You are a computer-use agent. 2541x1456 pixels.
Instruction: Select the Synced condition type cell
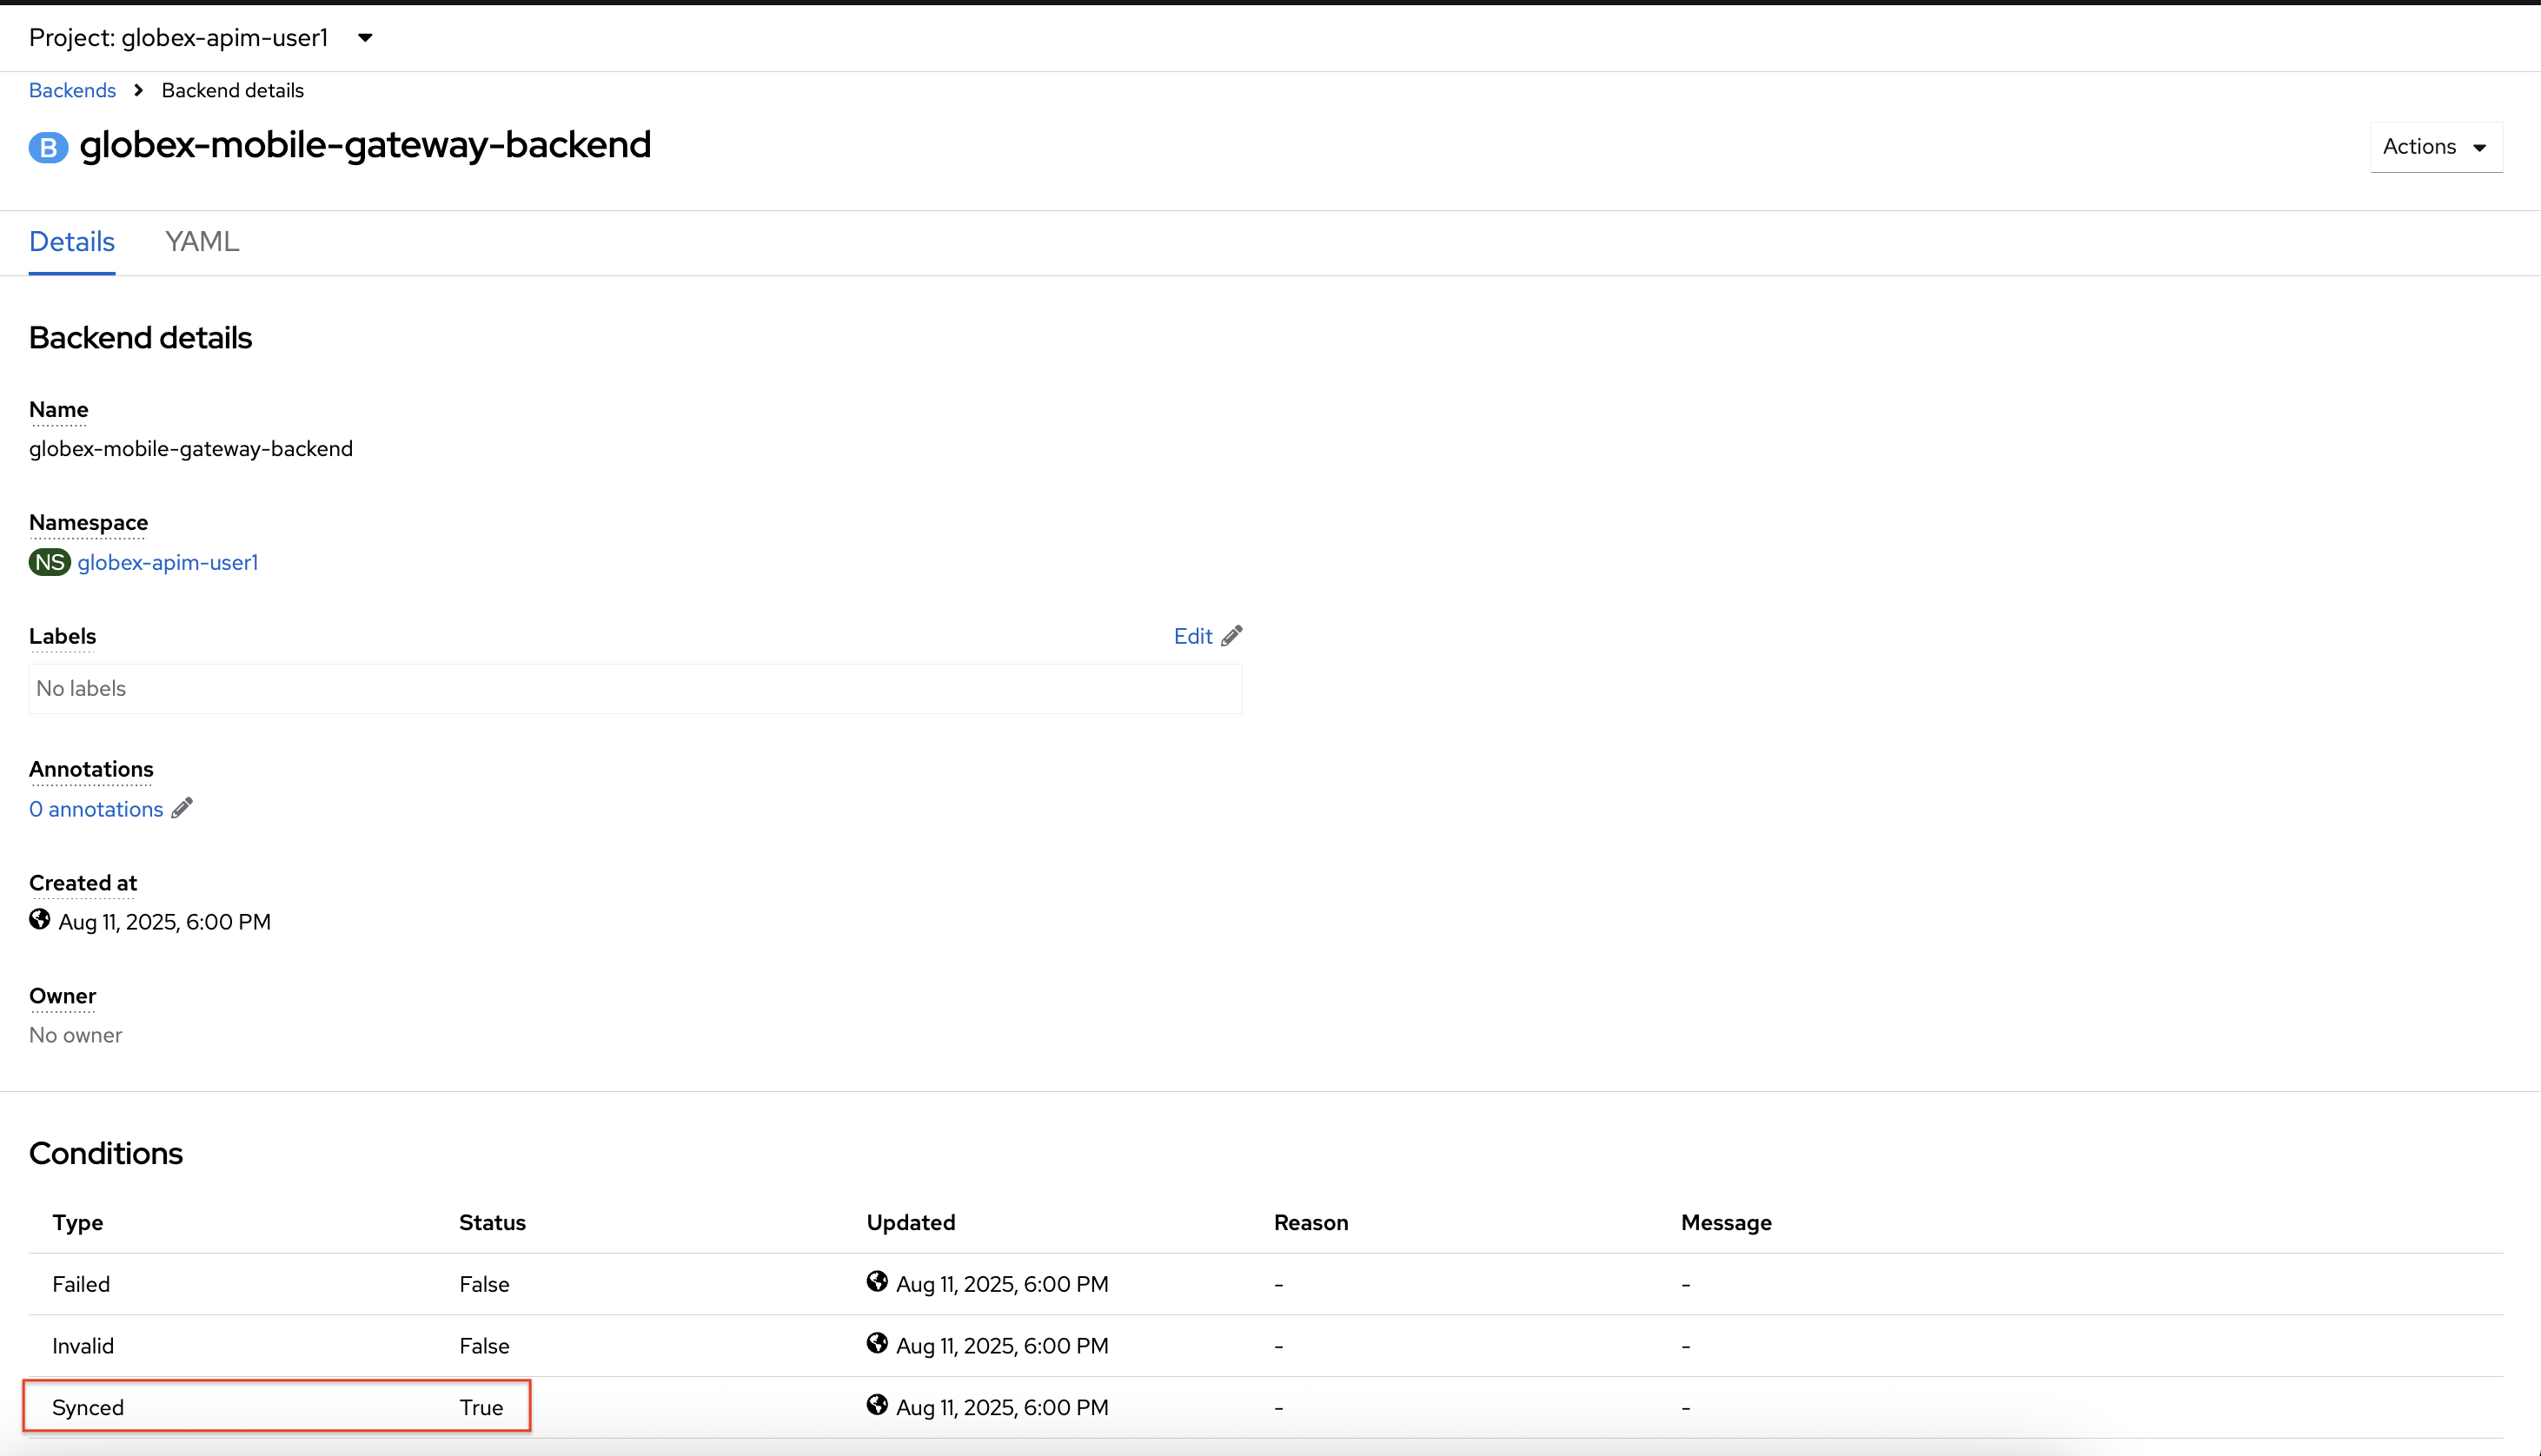[x=88, y=1407]
